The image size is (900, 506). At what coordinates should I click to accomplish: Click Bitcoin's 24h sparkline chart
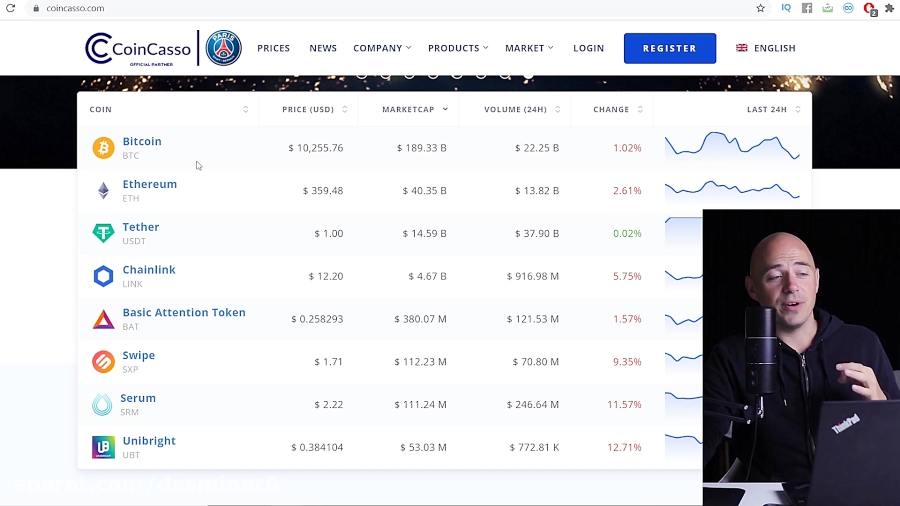[x=732, y=146]
